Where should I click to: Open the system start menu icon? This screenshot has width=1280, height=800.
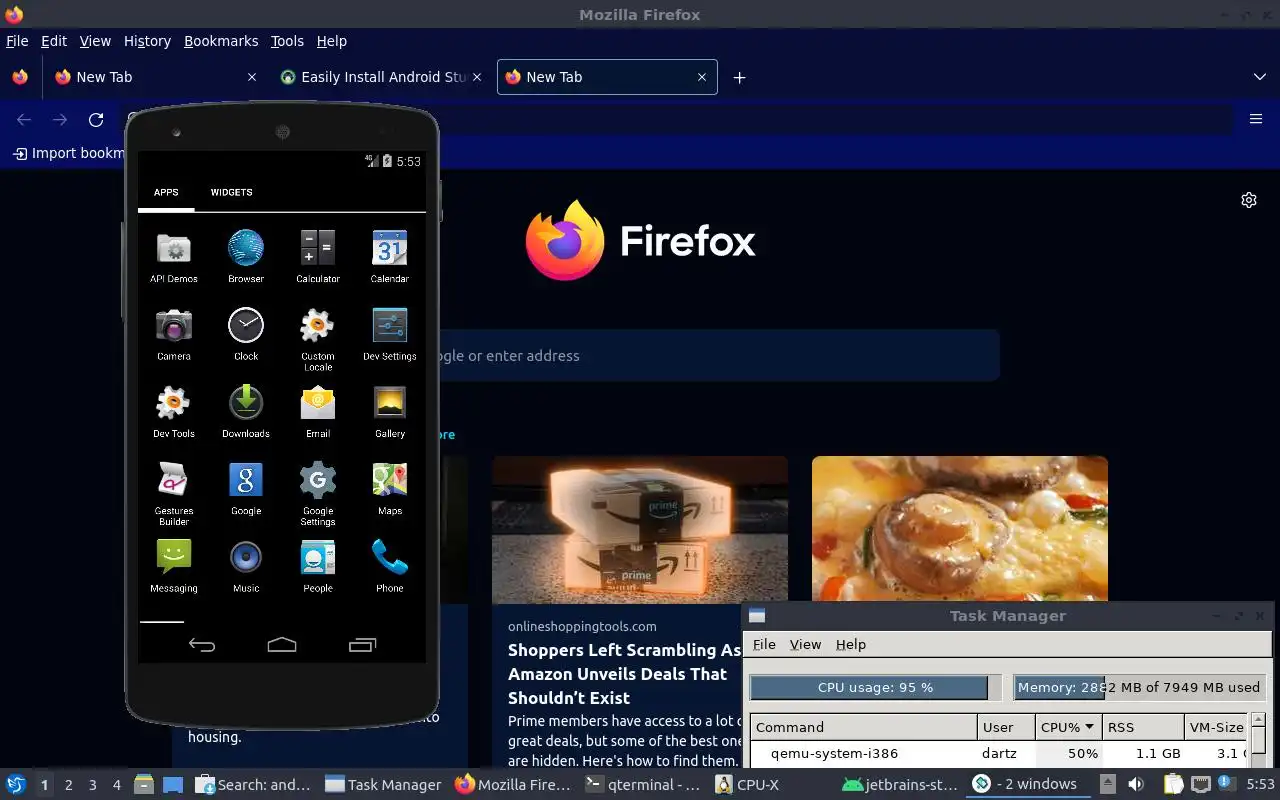(x=16, y=784)
